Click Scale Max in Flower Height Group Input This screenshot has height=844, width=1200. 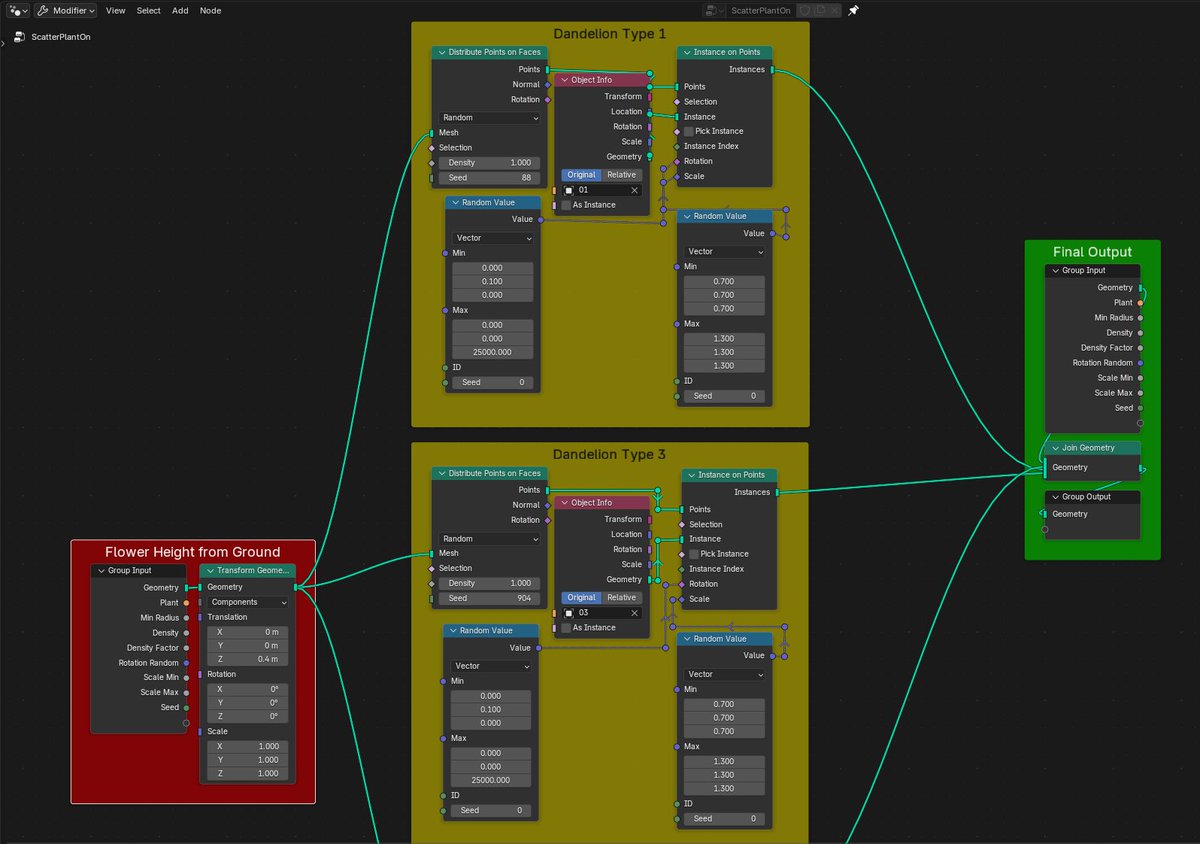point(160,692)
